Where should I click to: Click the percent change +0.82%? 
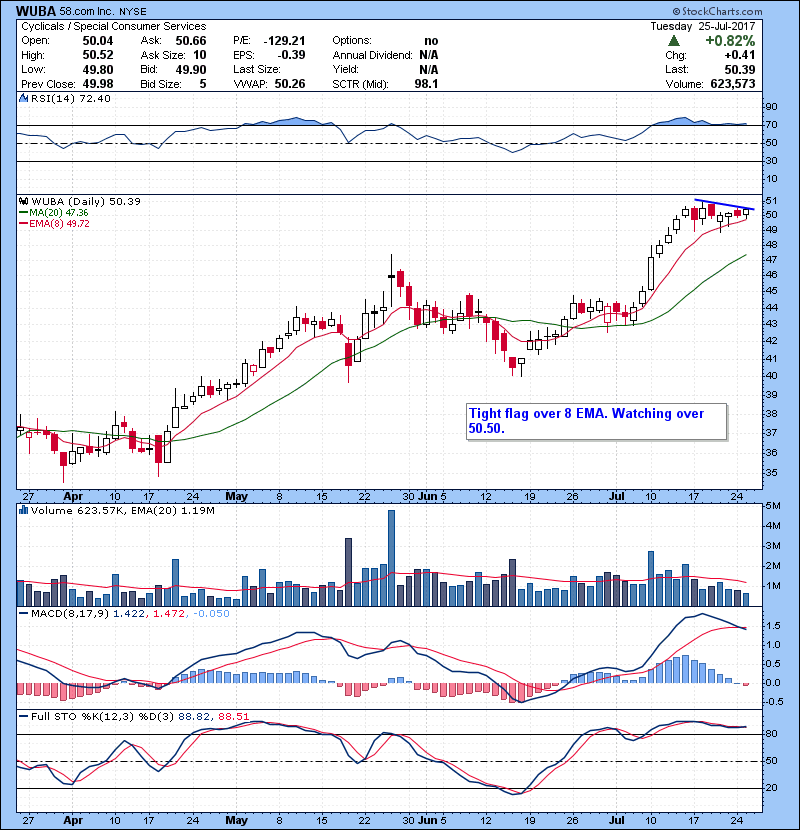(730, 41)
